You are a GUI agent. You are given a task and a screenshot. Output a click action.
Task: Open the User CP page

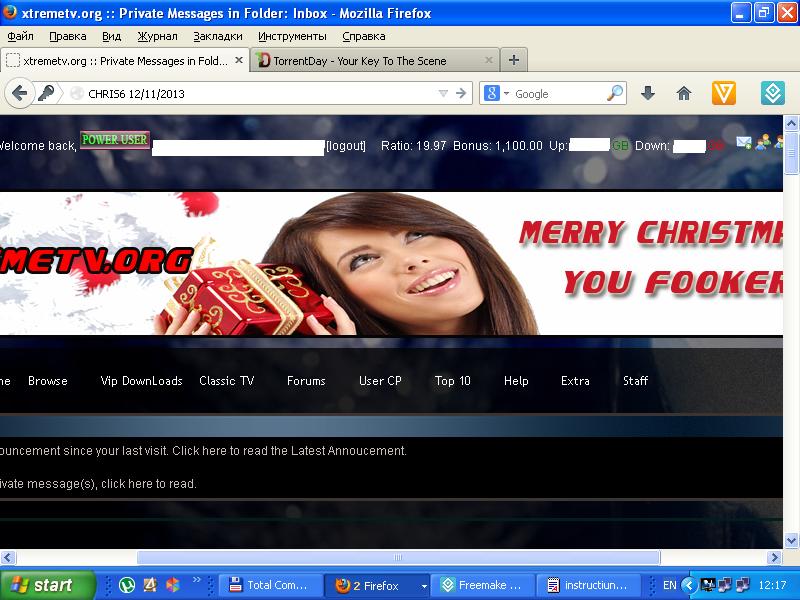click(x=380, y=381)
